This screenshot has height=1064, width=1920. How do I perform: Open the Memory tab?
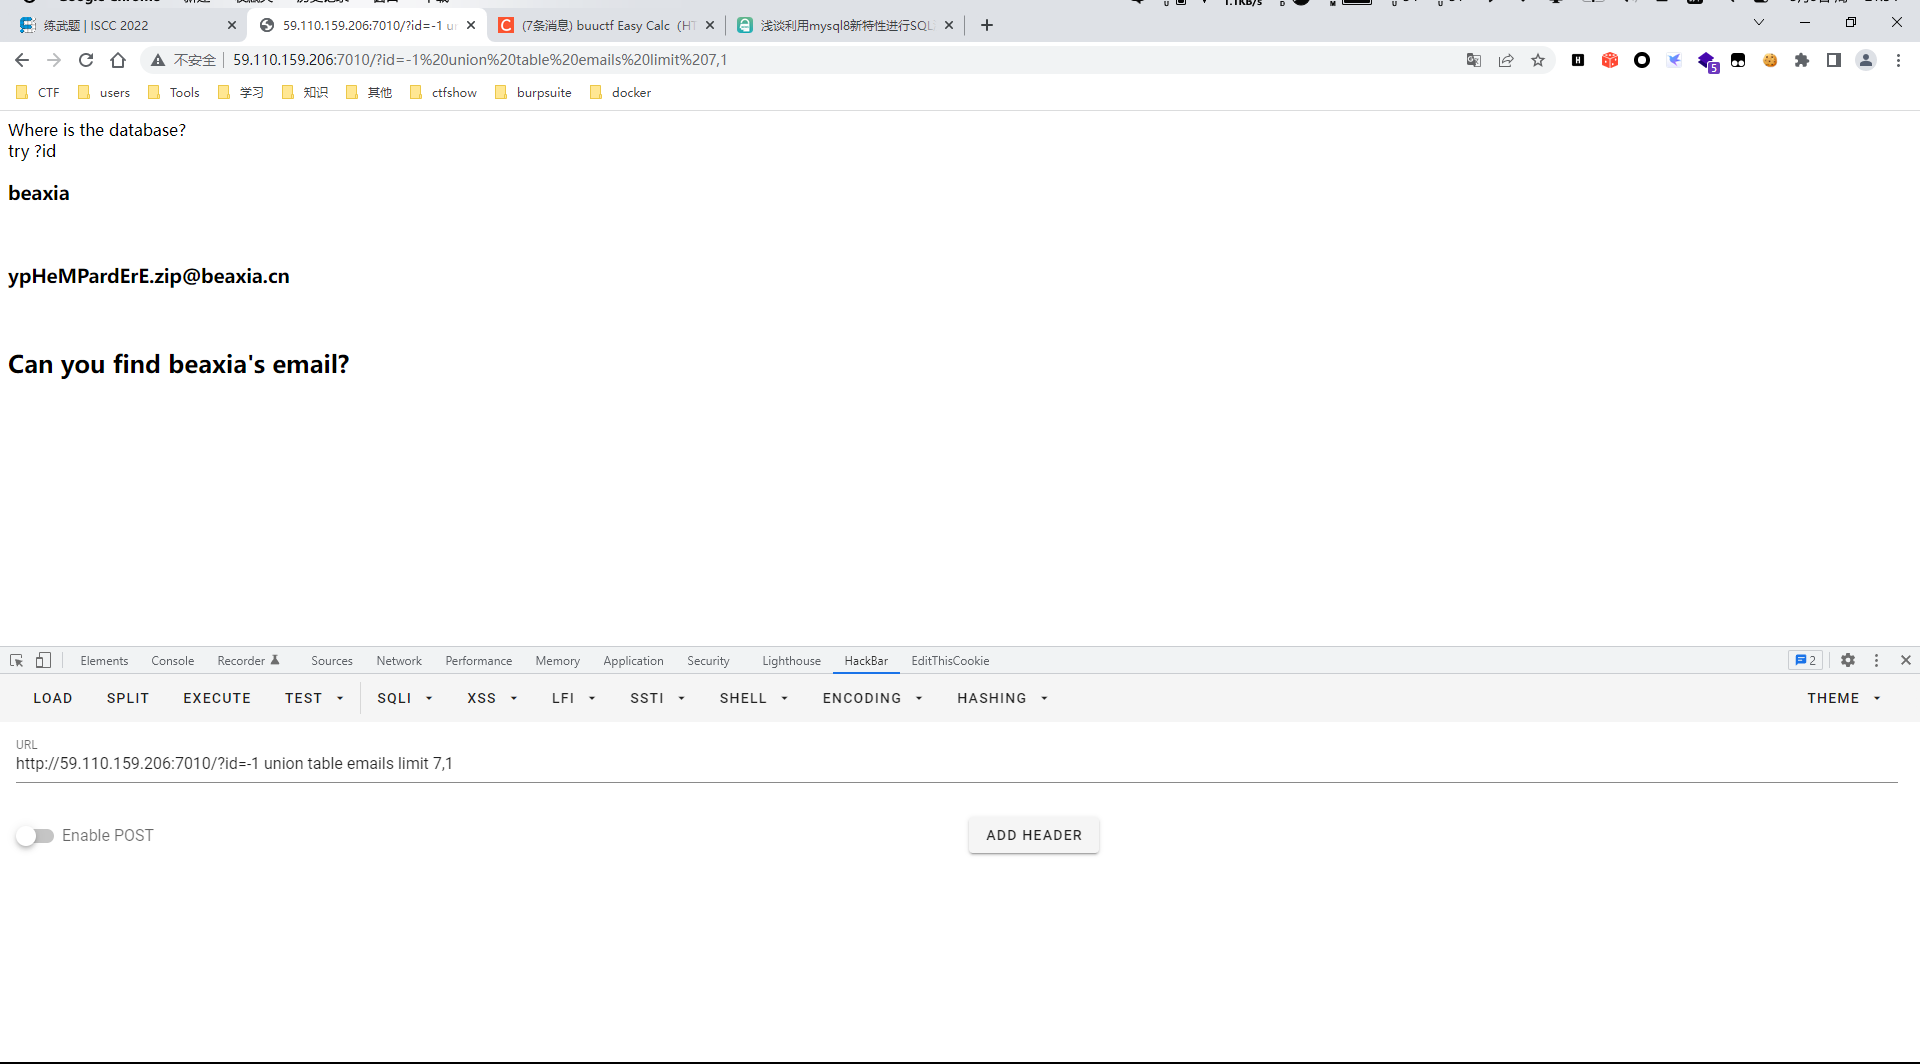[x=557, y=661]
